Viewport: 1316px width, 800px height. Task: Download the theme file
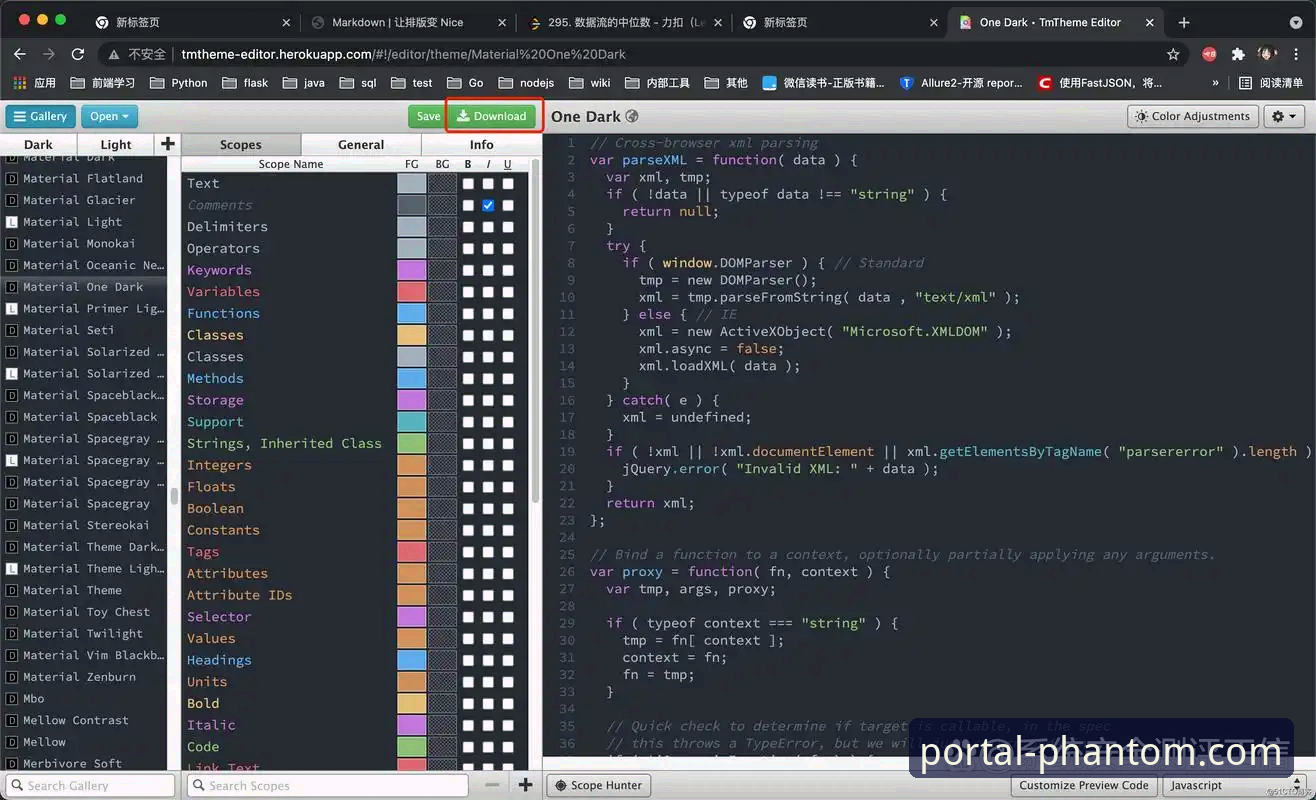click(492, 116)
